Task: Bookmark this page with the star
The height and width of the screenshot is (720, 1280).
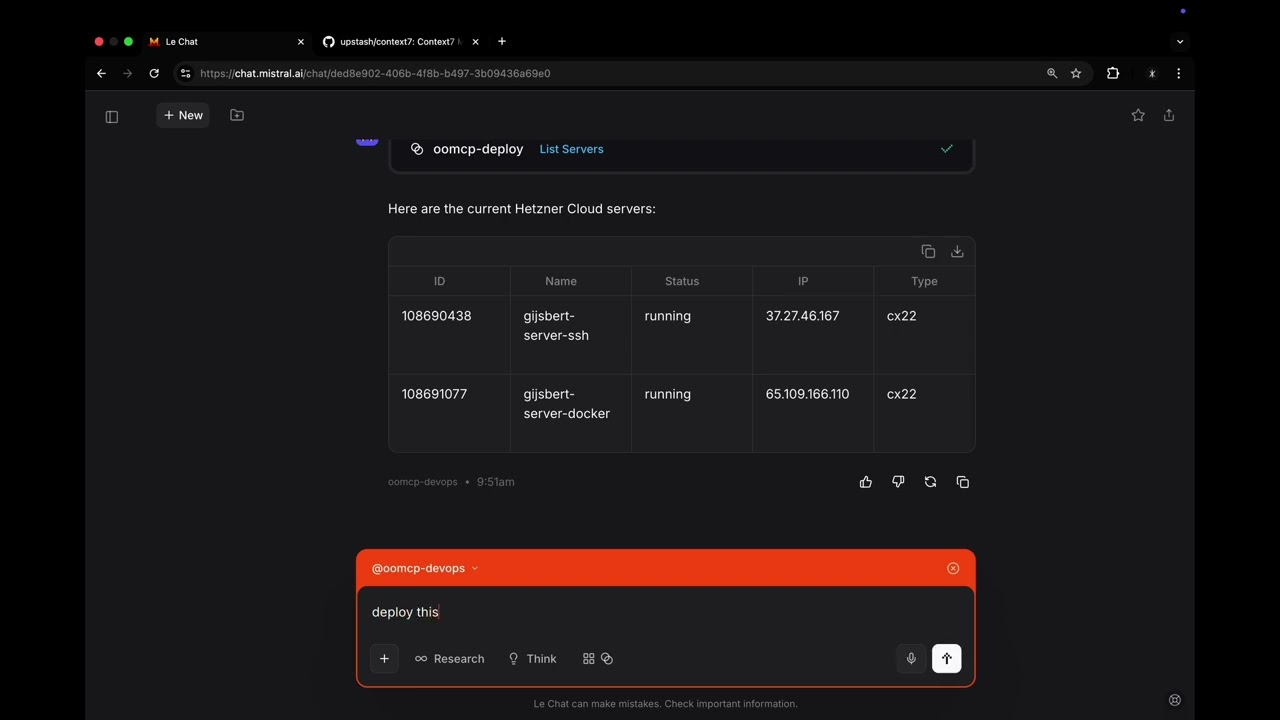Action: 1076,73
